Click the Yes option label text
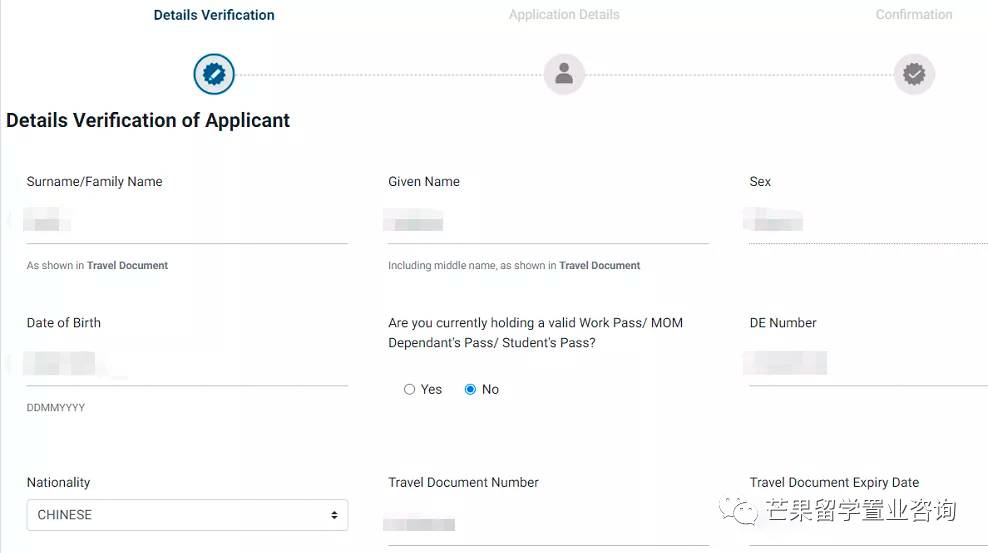Image resolution: width=988 pixels, height=553 pixels. [x=431, y=390]
